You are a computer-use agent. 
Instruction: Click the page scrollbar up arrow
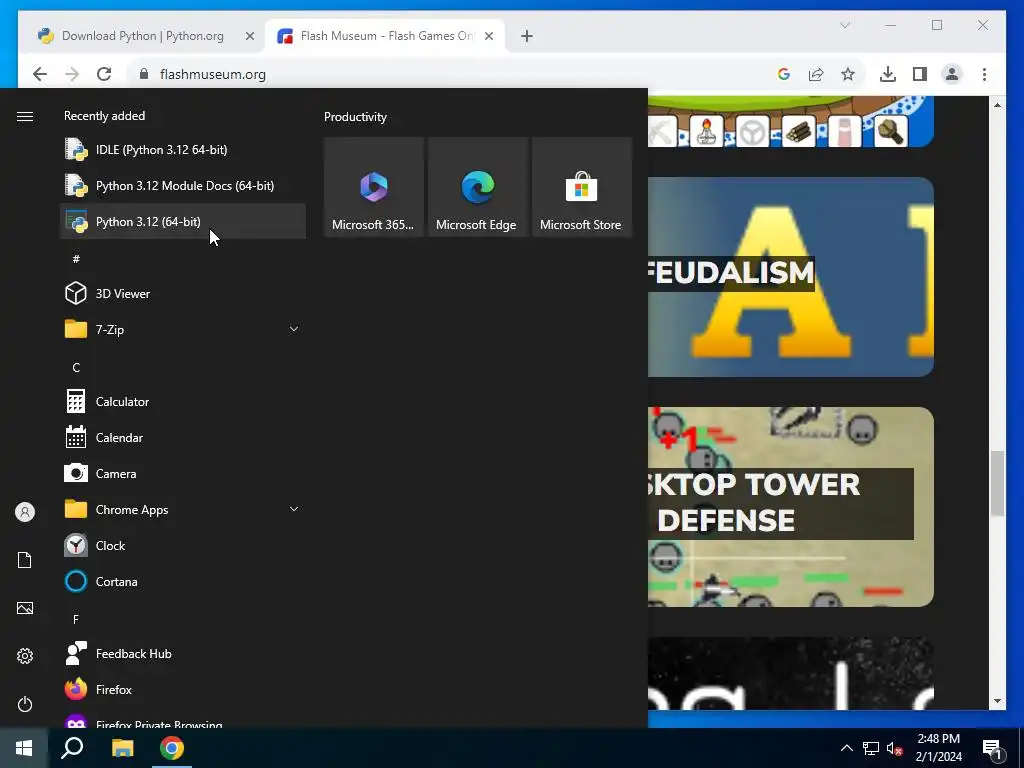tap(997, 104)
